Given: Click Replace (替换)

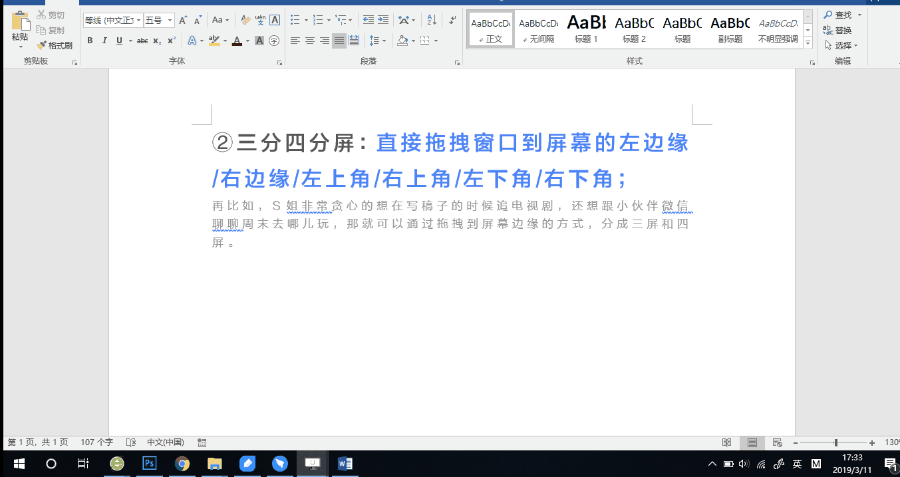Looking at the screenshot, I should 838,30.
